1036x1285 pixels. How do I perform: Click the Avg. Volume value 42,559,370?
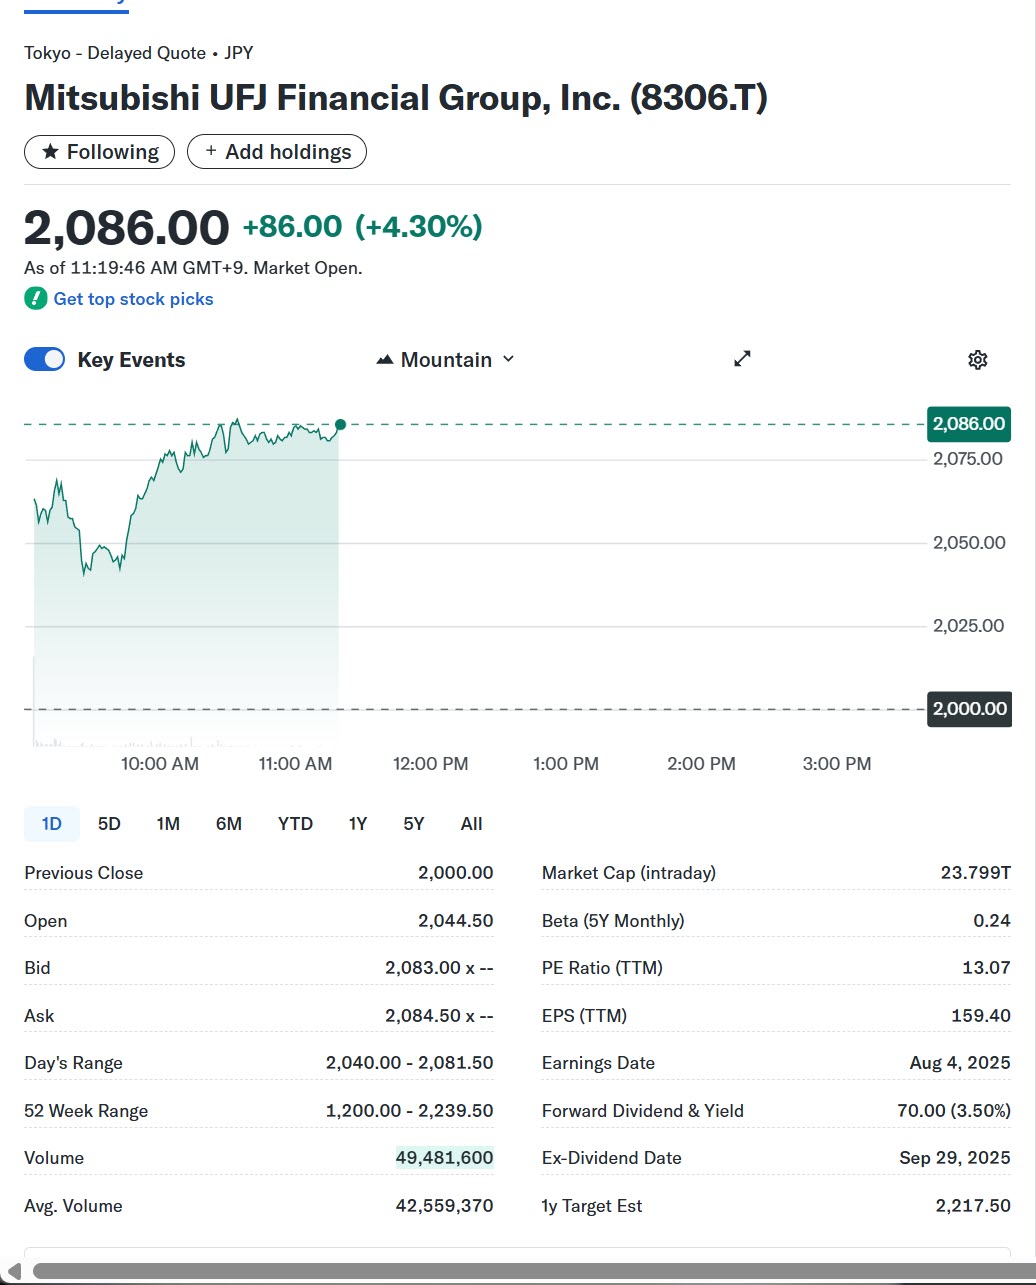click(x=445, y=1206)
